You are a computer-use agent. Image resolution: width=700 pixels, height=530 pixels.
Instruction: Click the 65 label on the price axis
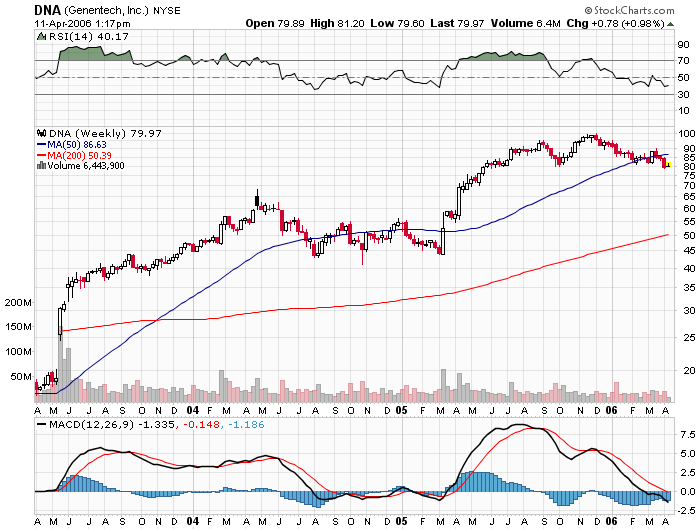(x=689, y=196)
